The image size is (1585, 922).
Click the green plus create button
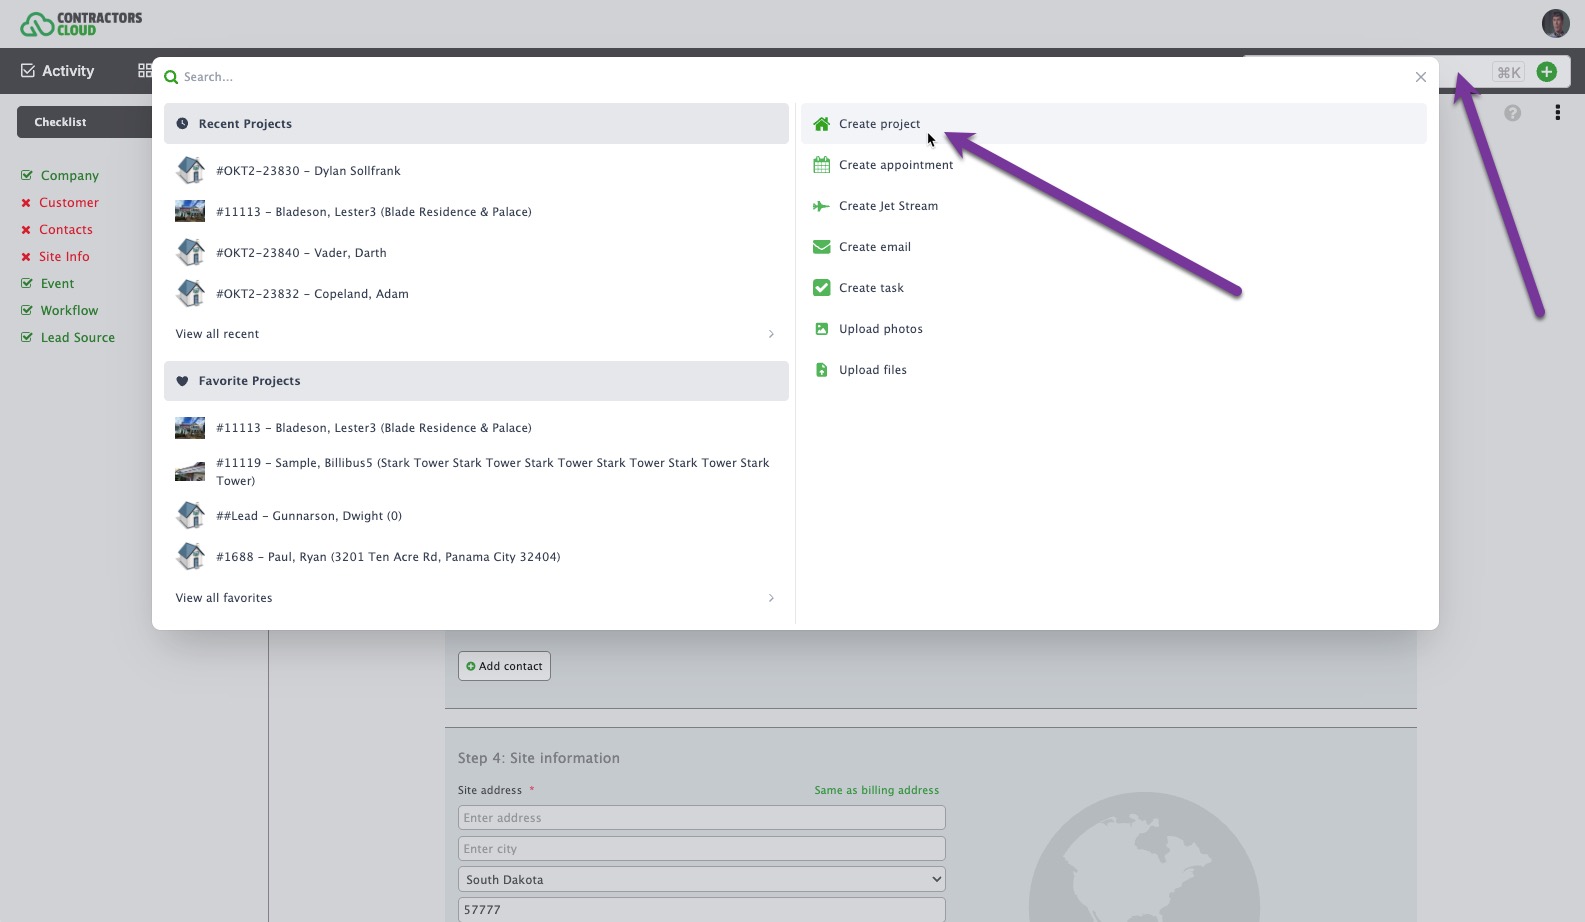(x=1546, y=72)
